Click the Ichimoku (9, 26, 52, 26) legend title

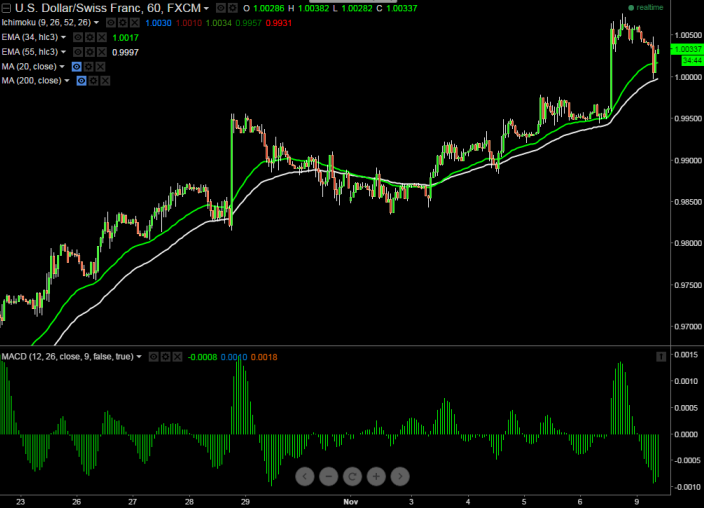pyautogui.click(x=46, y=22)
